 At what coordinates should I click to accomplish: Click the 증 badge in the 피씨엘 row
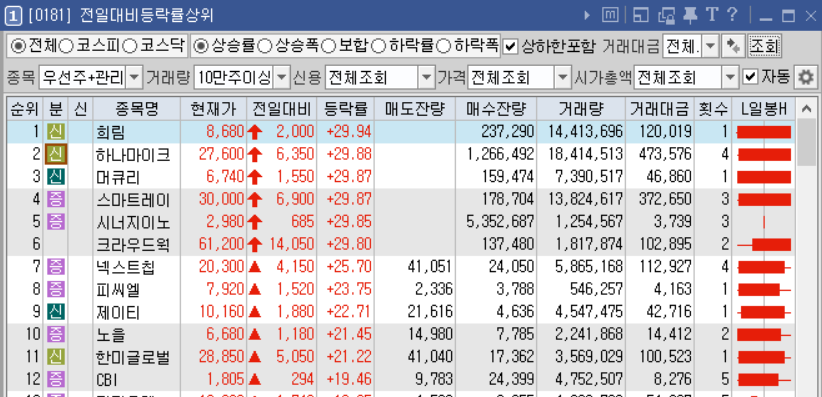click(56, 289)
